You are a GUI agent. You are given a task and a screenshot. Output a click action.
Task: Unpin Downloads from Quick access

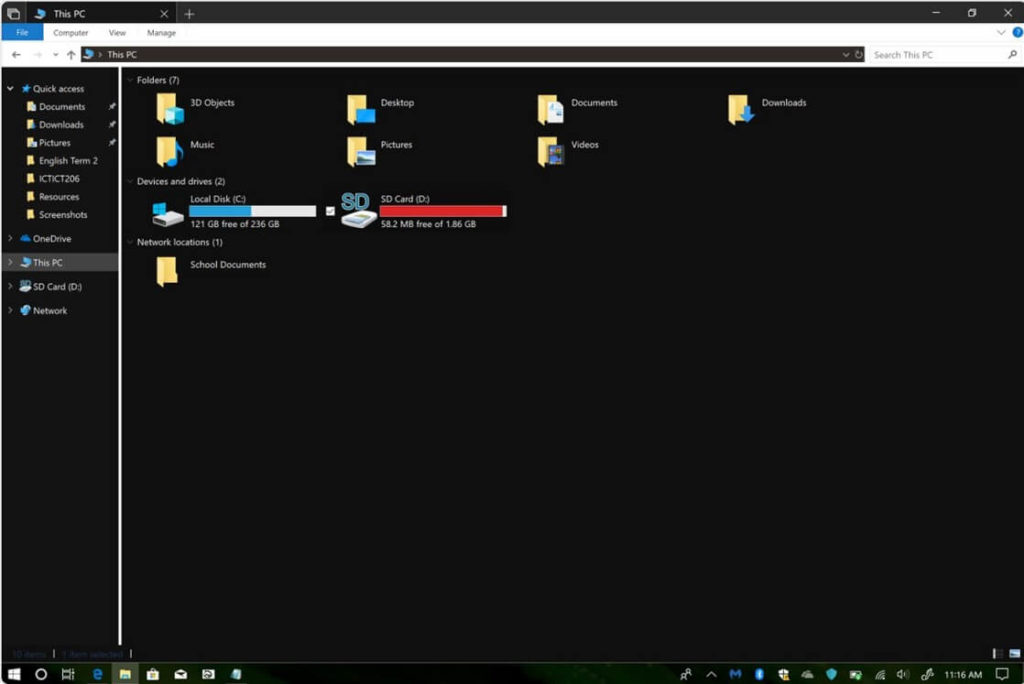(x=112, y=124)
